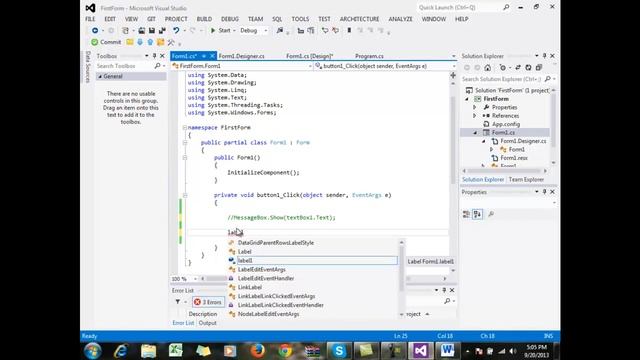Click the Search Toolbox magnifier icon

pos(157,66)
